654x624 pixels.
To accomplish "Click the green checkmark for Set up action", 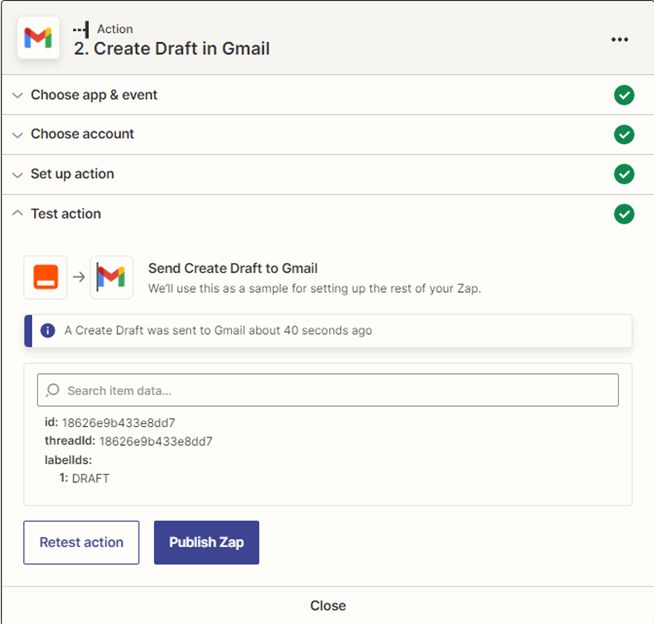I will pyautogui.click(x=624, y=174).
